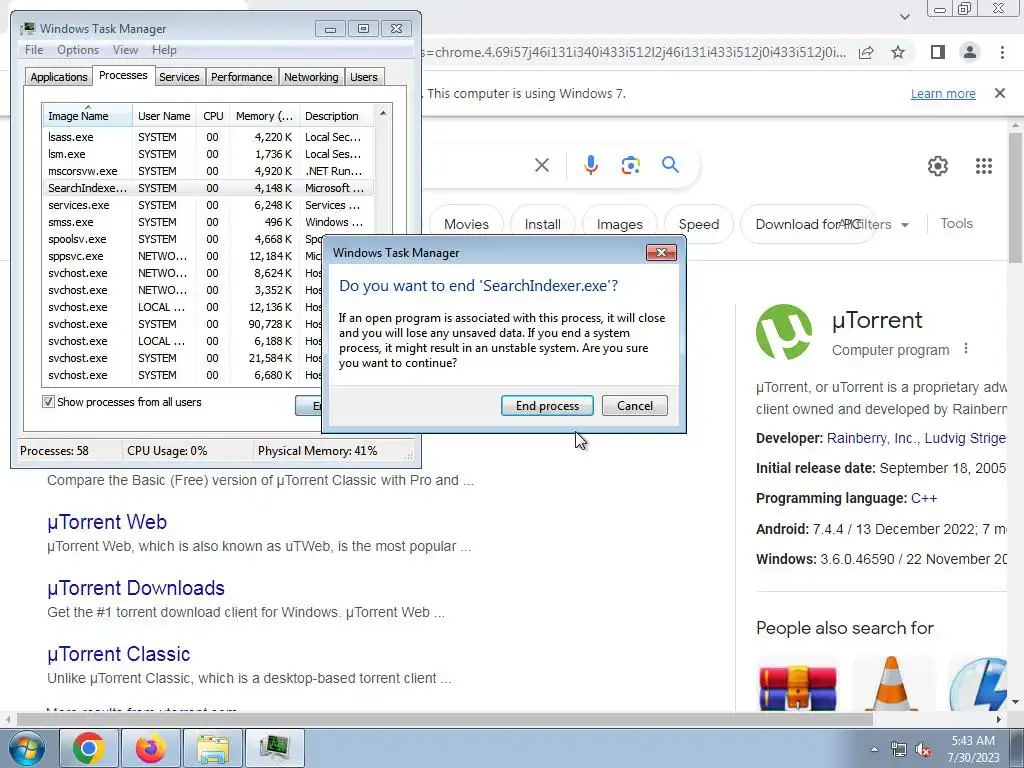
Task: Click the Learn more link
Action: click(x=943, y=93)
